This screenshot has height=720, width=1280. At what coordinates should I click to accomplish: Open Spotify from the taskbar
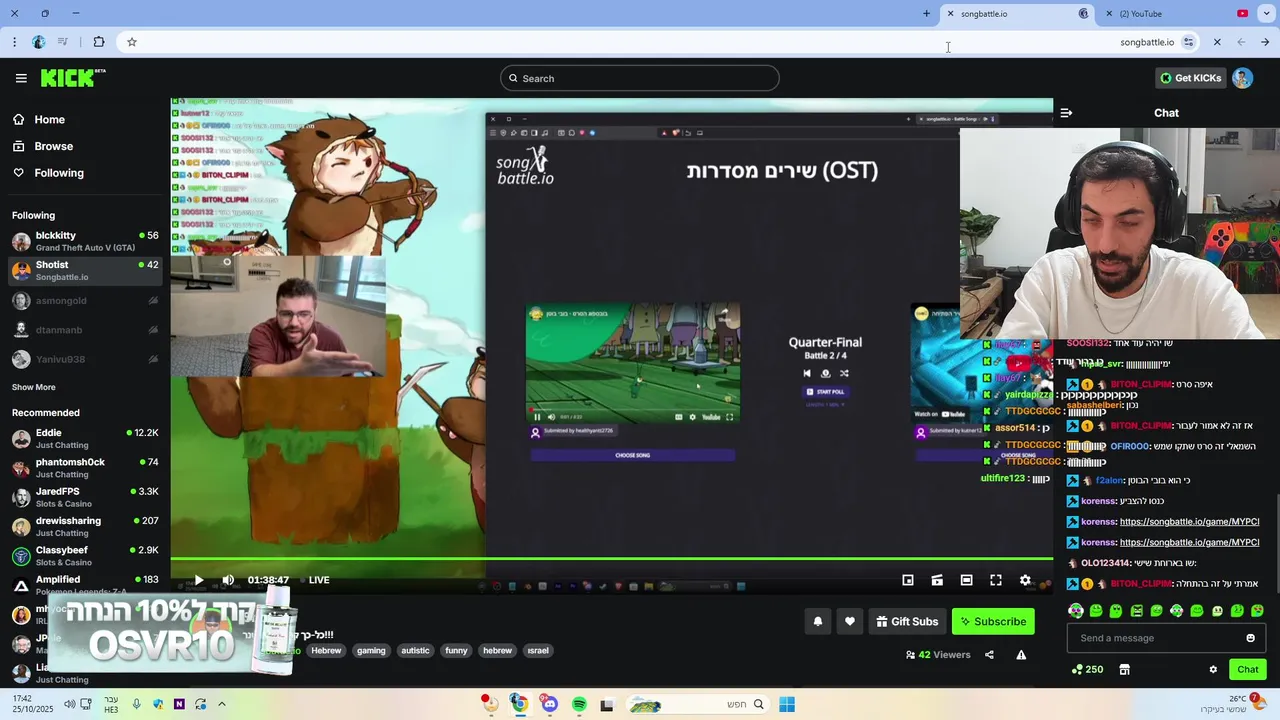(579, 705)
